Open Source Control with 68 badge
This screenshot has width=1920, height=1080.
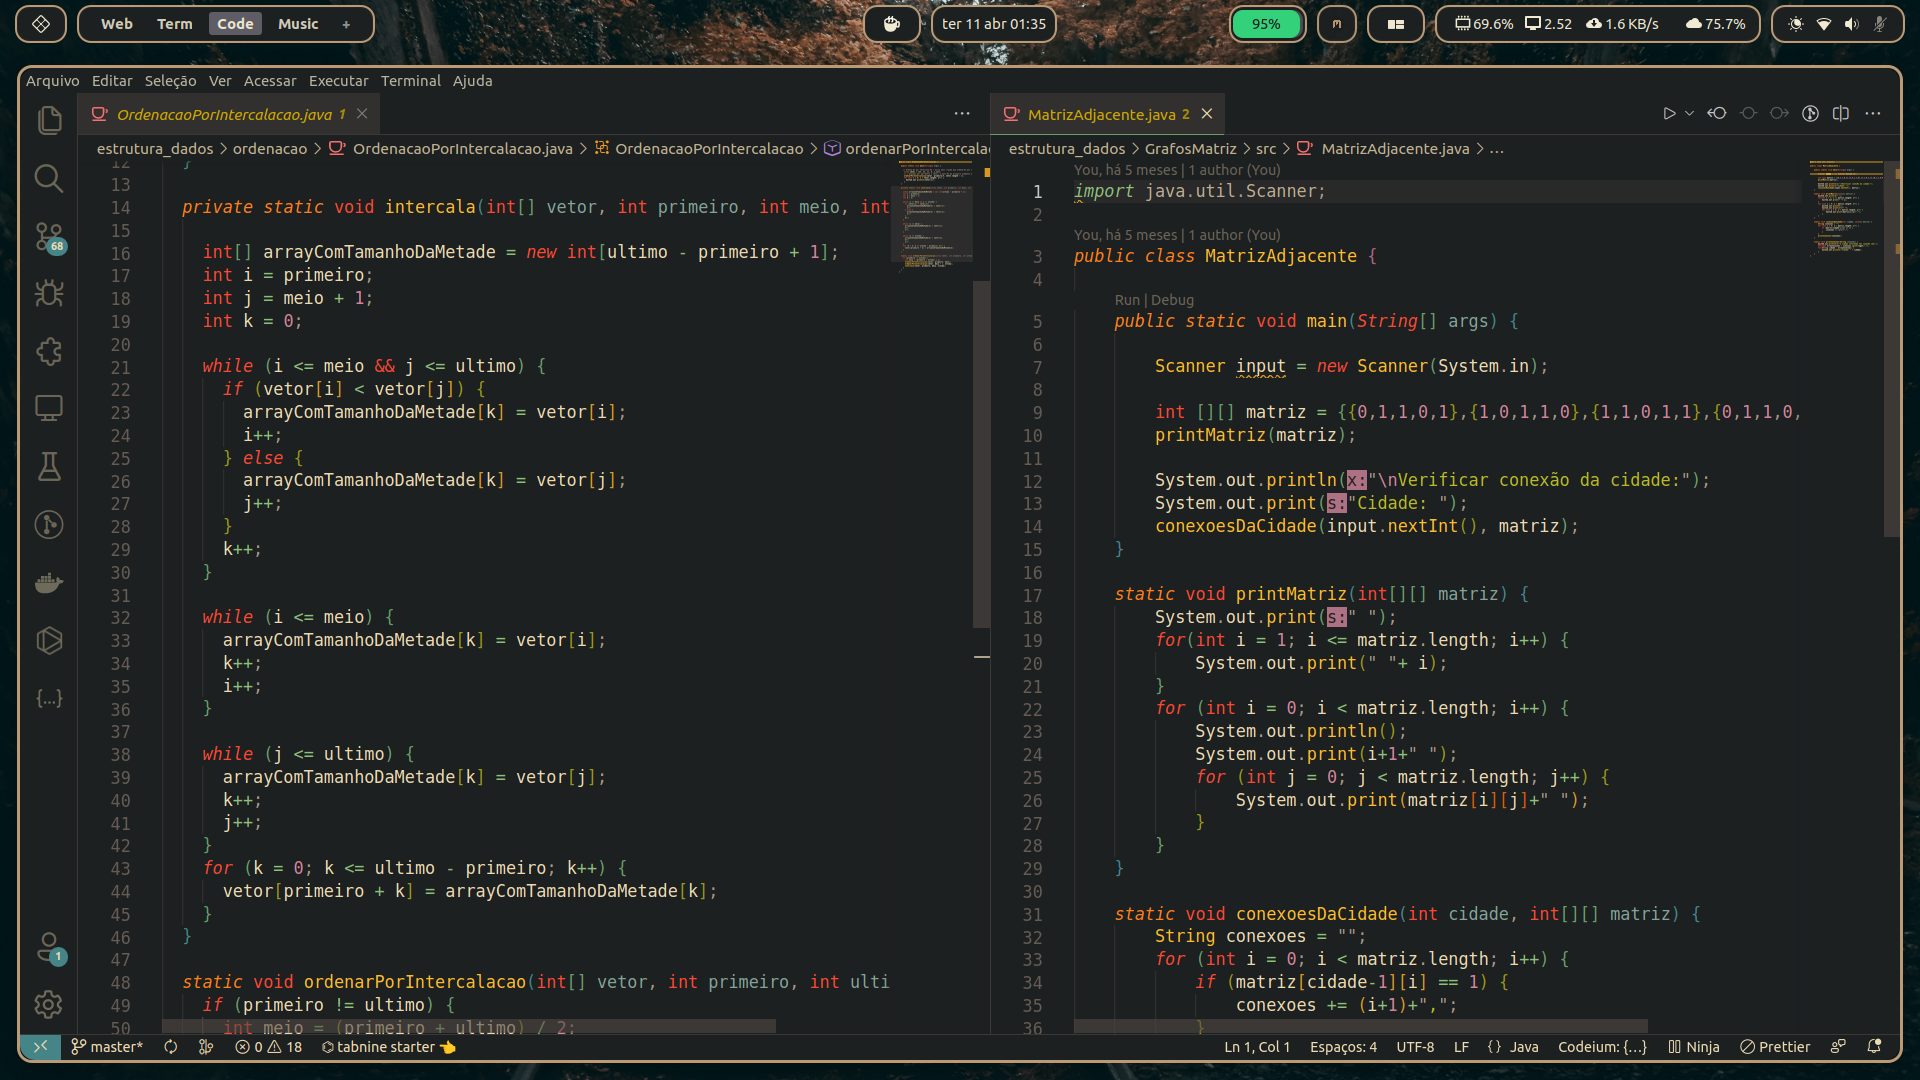tap(49, 237)
